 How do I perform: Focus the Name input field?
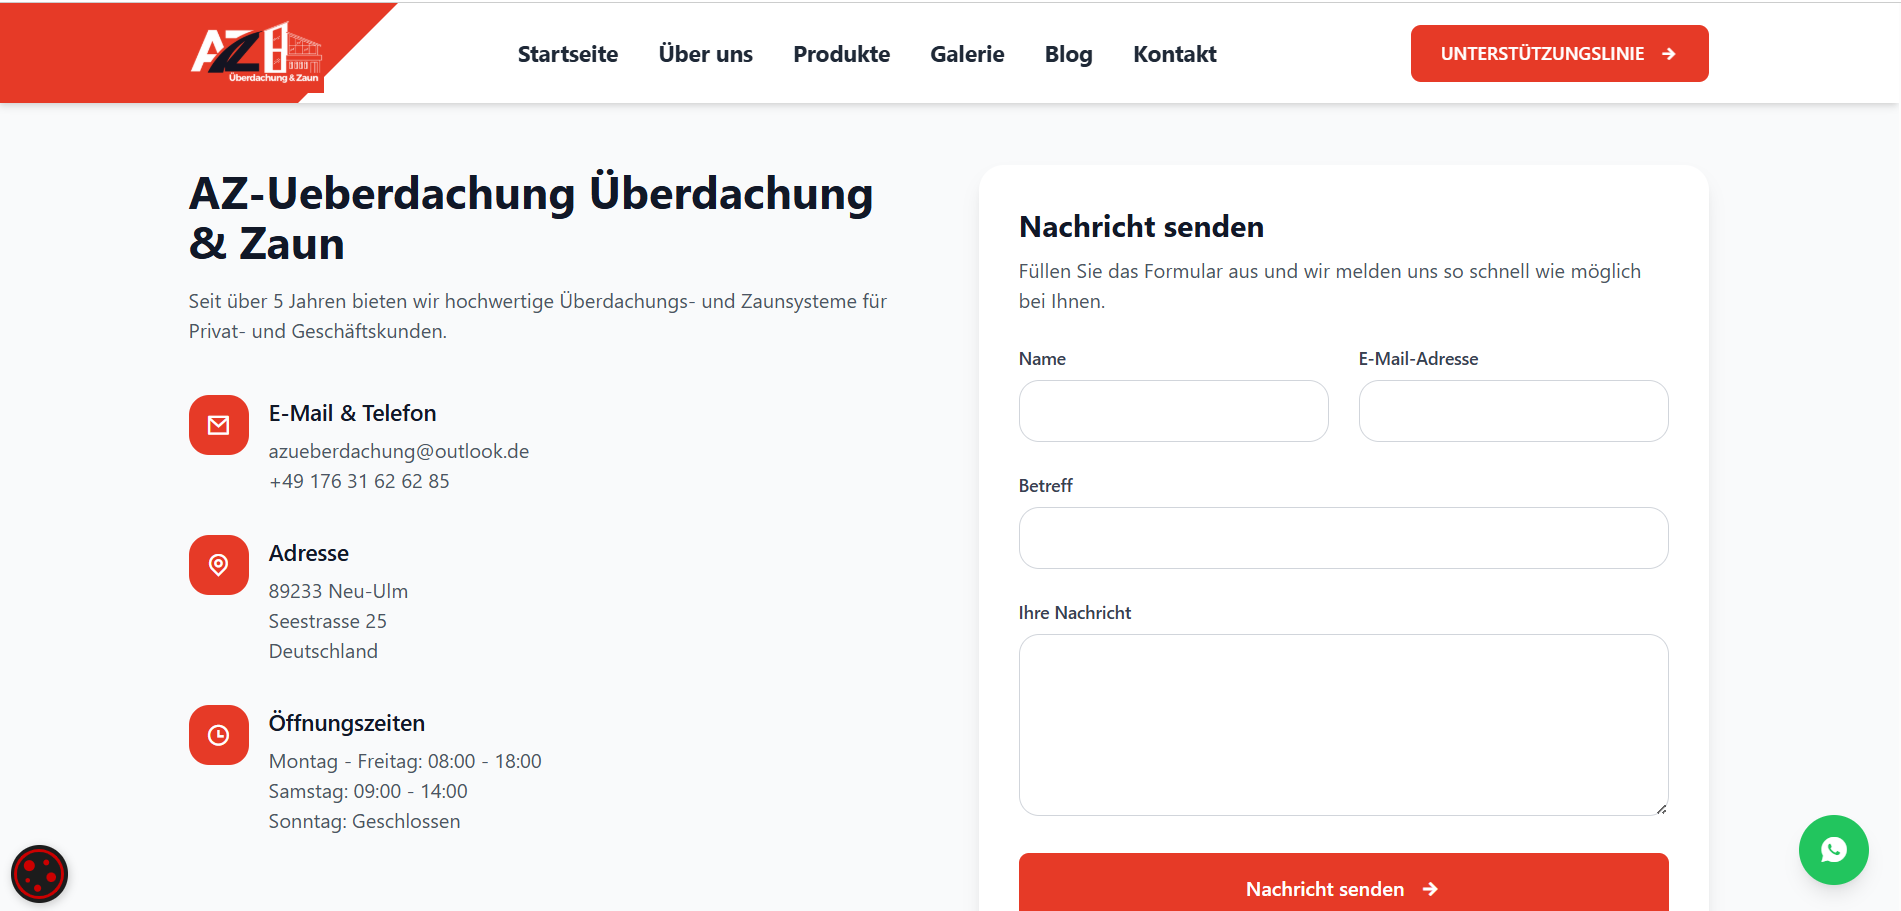[1173, 411]
